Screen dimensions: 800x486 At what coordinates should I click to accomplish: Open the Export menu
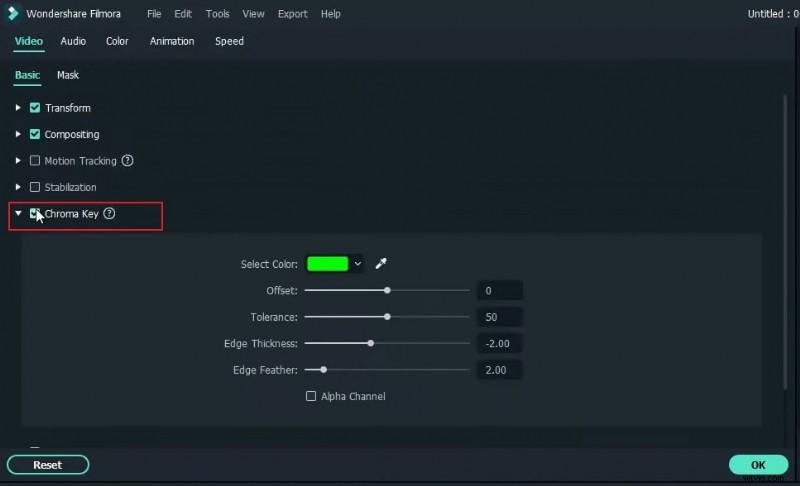293,14
